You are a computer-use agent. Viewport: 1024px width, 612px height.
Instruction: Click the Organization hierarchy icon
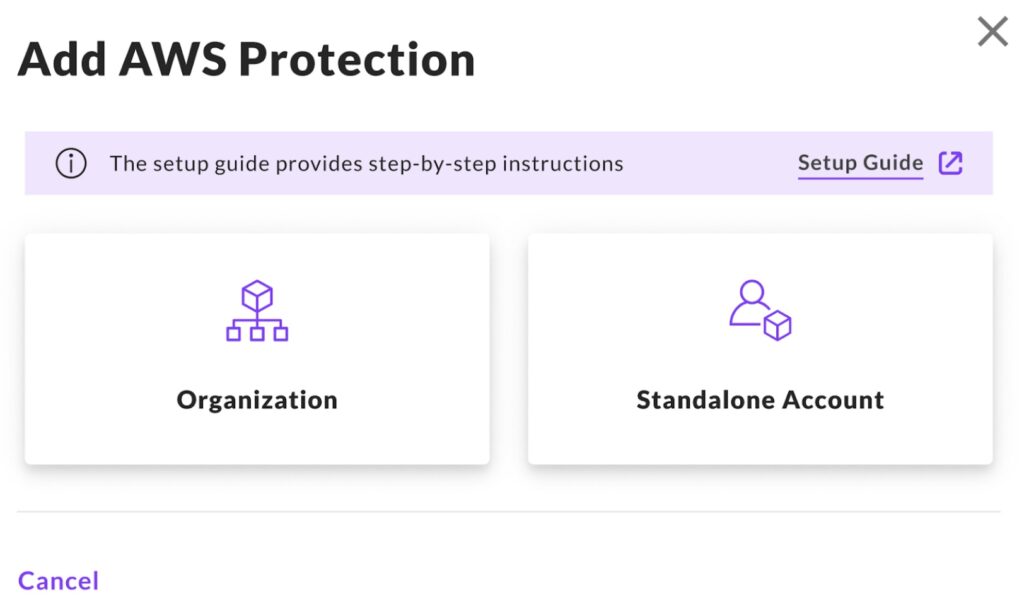tap(257, 311)
